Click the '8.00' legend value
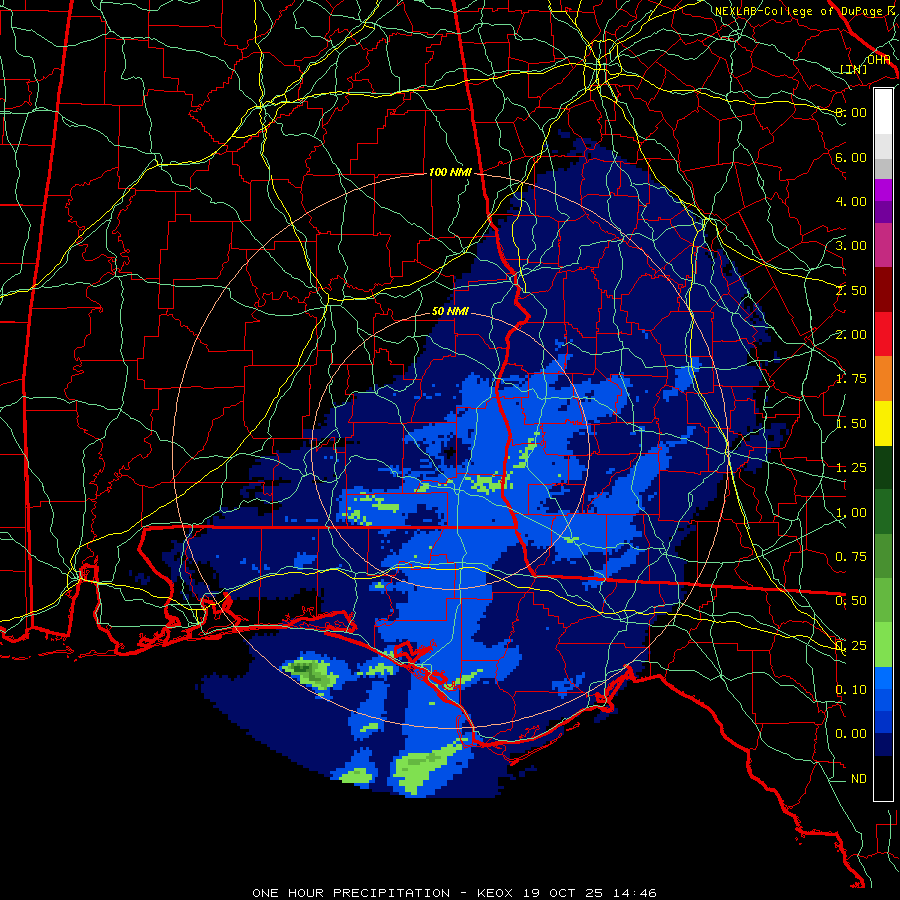 (x=851, y=112)
